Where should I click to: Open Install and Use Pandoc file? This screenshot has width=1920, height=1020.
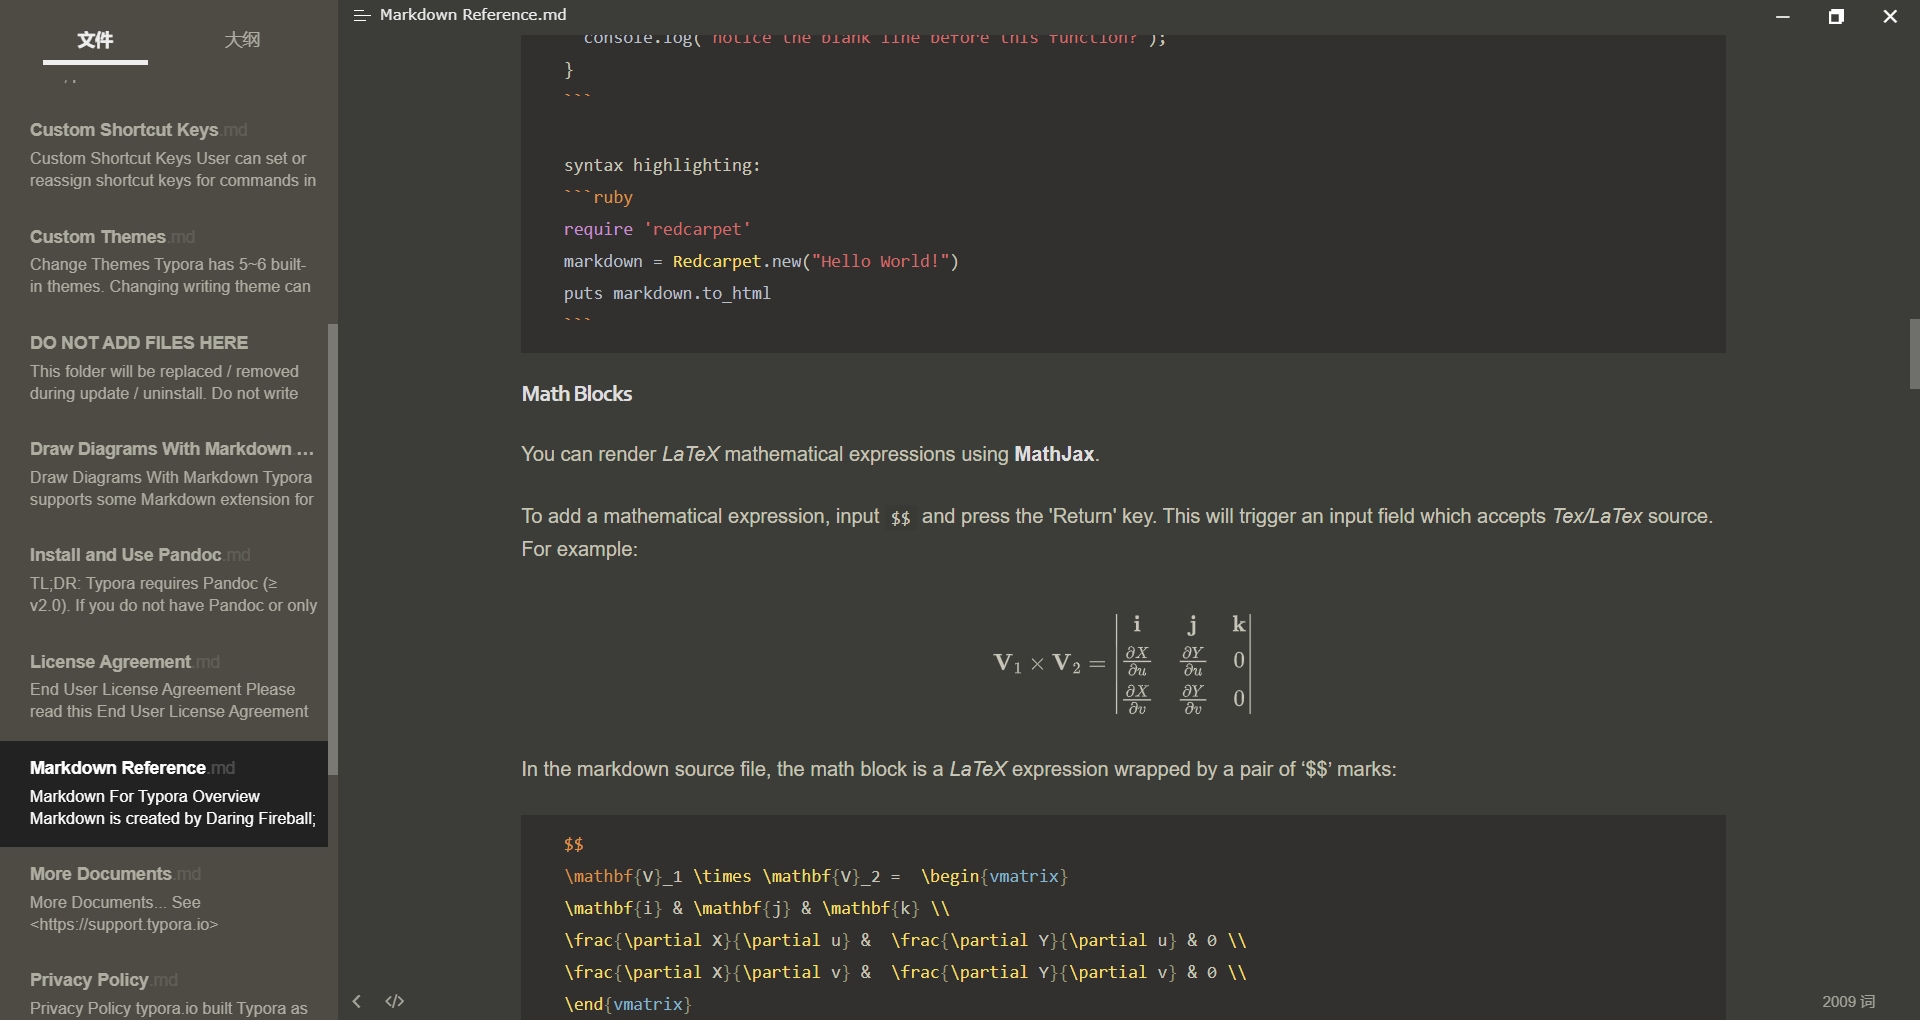click(164, 580)
